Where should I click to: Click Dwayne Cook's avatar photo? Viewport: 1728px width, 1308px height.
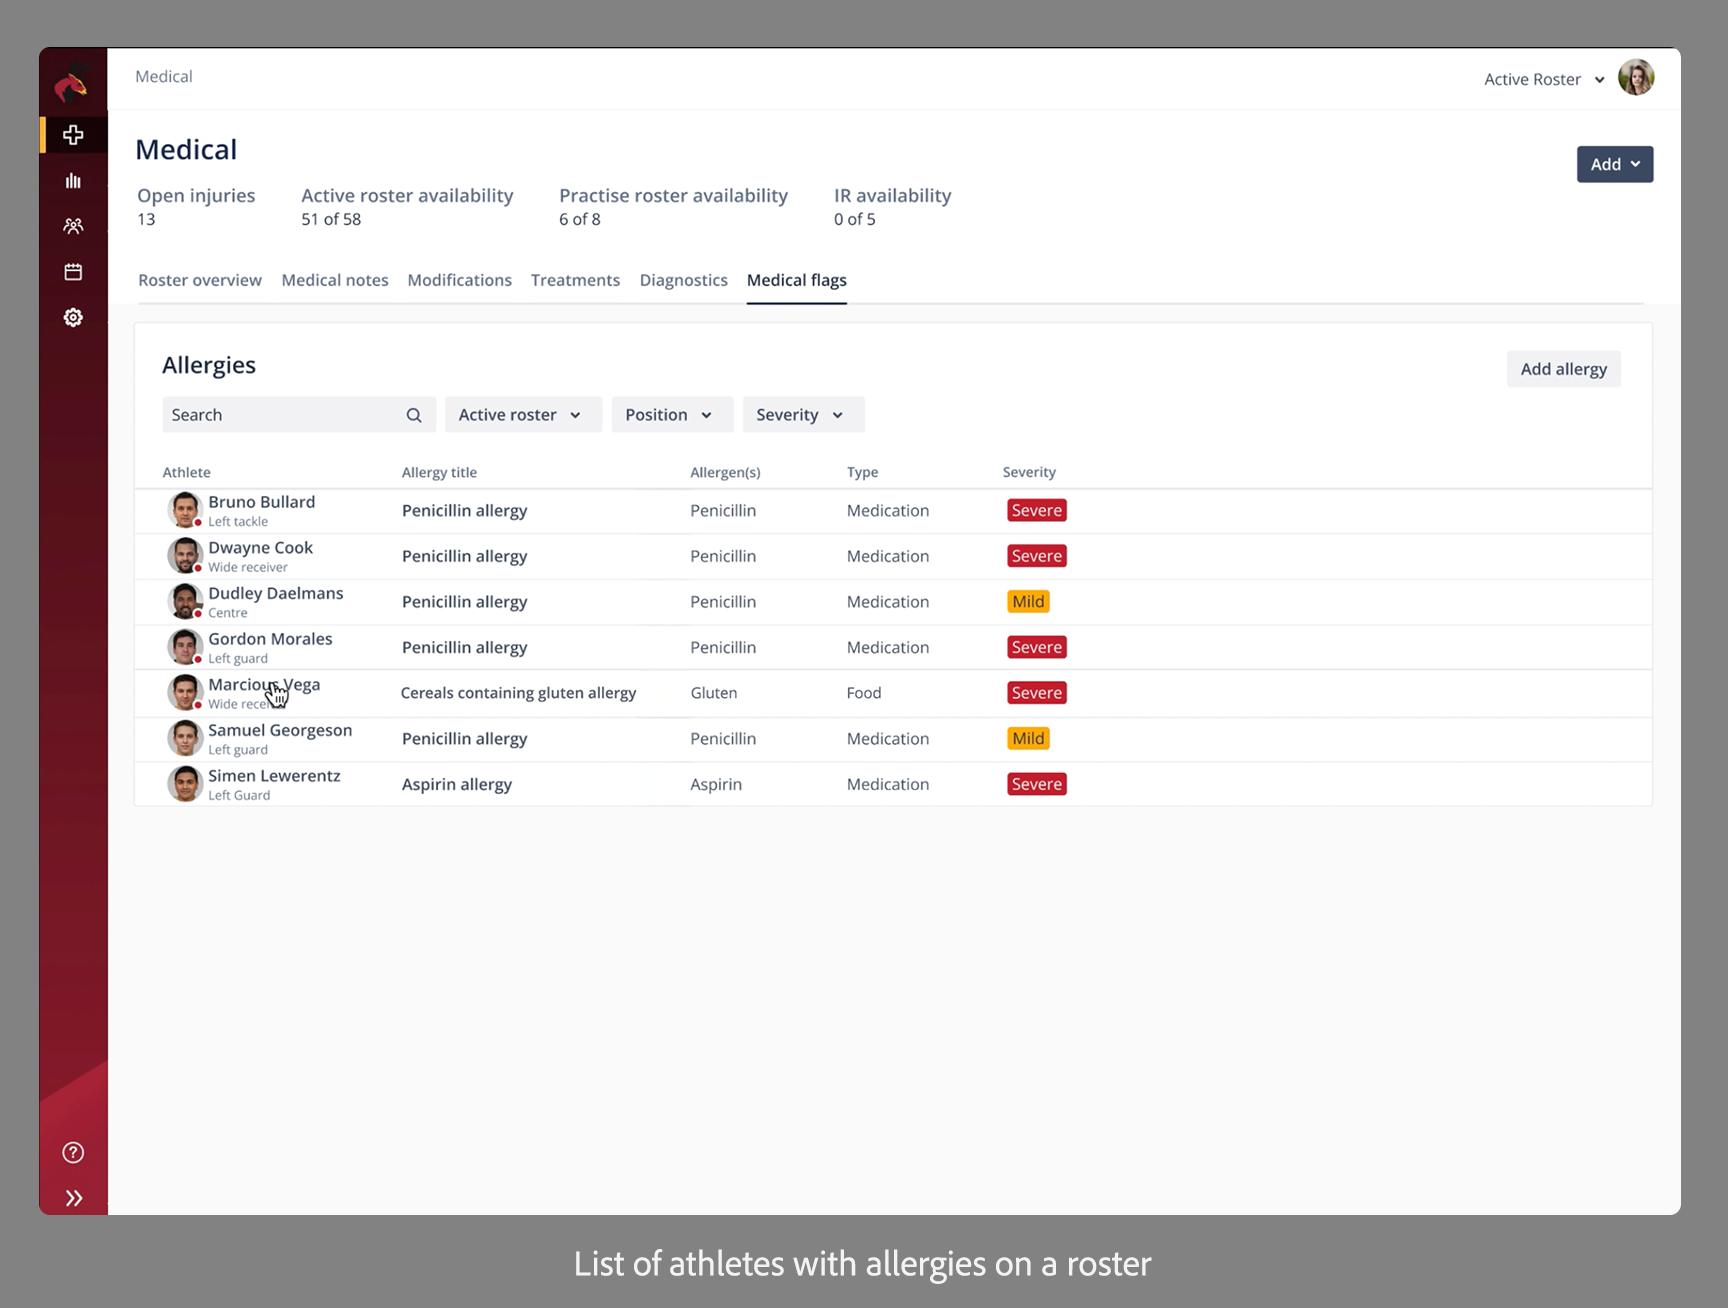click(185, 556)
